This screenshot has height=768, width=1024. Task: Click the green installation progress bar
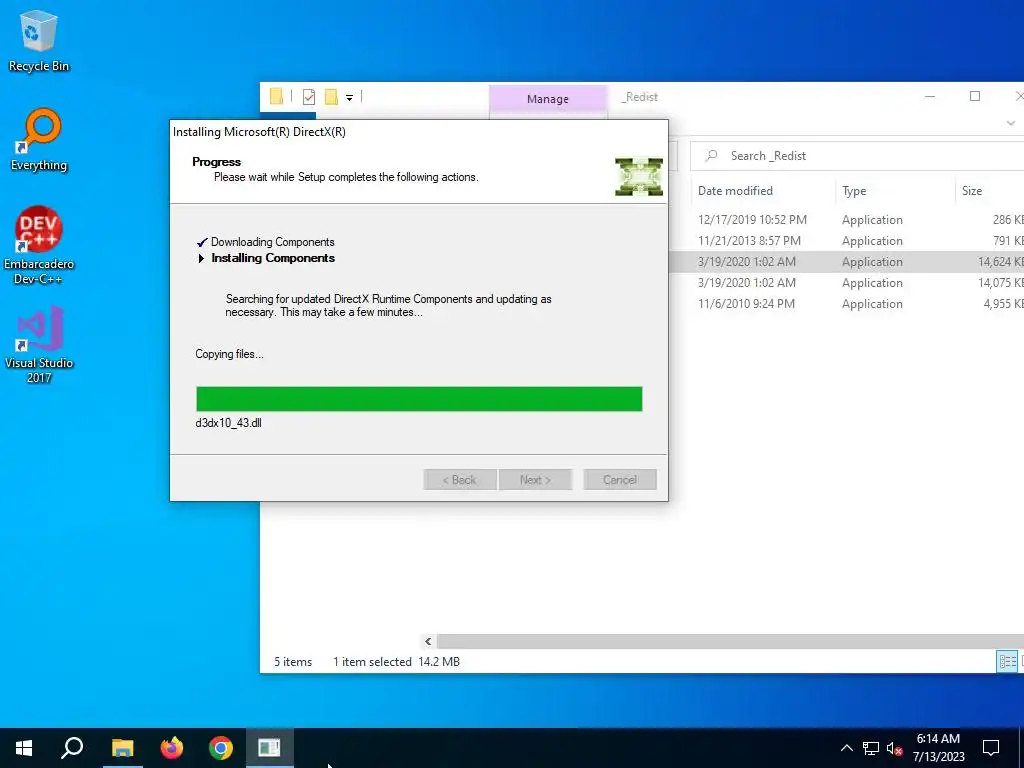[x=419, y=399]
